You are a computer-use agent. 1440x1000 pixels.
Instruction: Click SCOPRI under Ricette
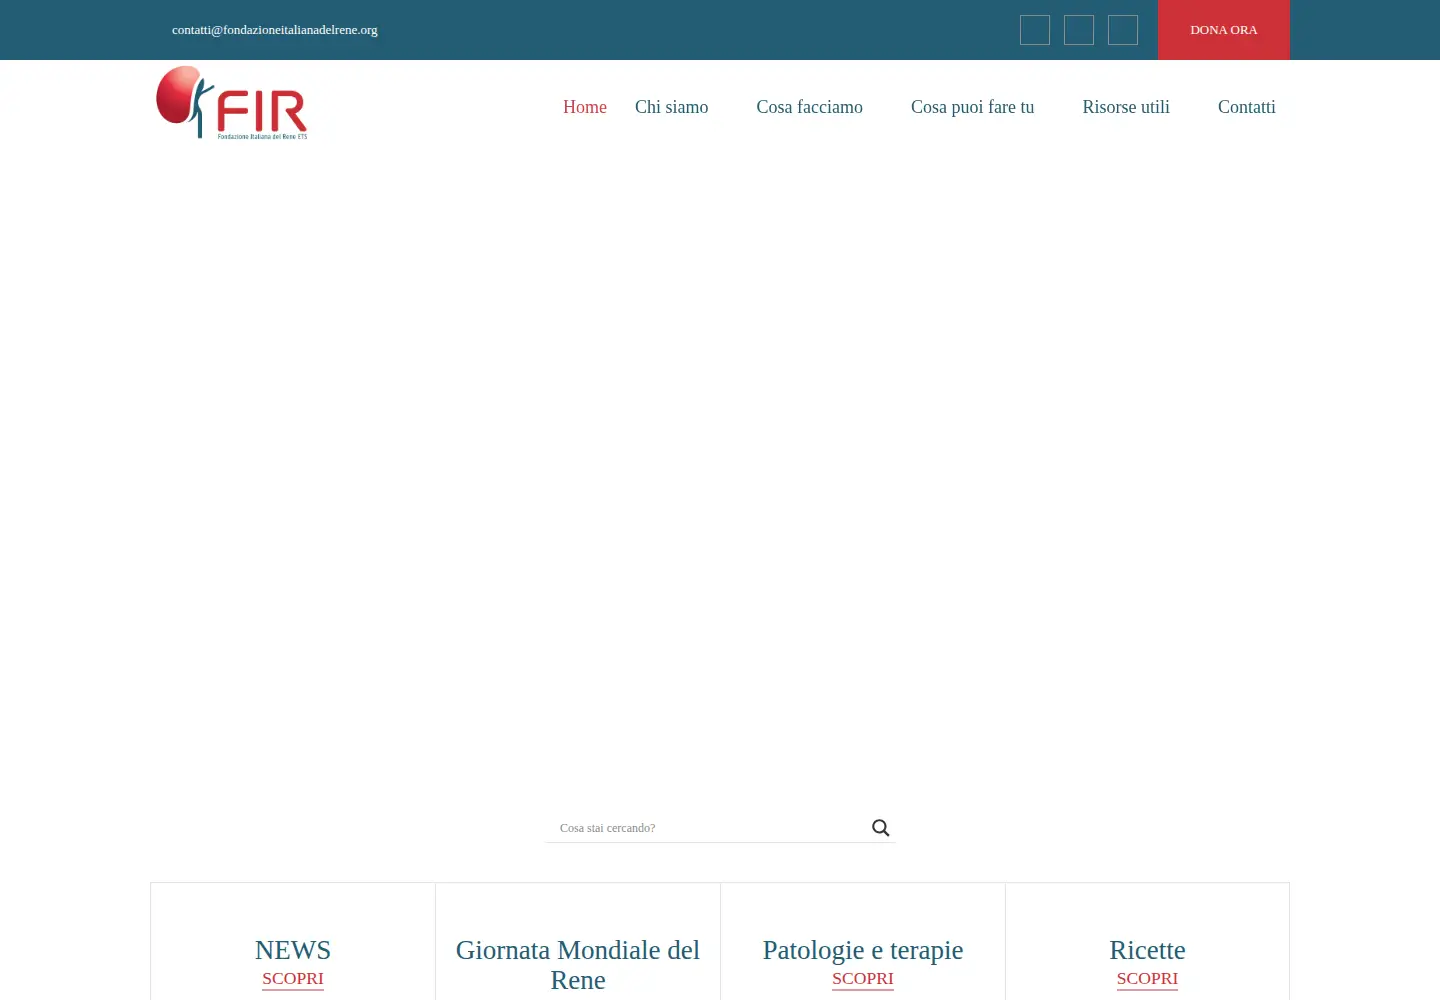[x=1147, y=979]
